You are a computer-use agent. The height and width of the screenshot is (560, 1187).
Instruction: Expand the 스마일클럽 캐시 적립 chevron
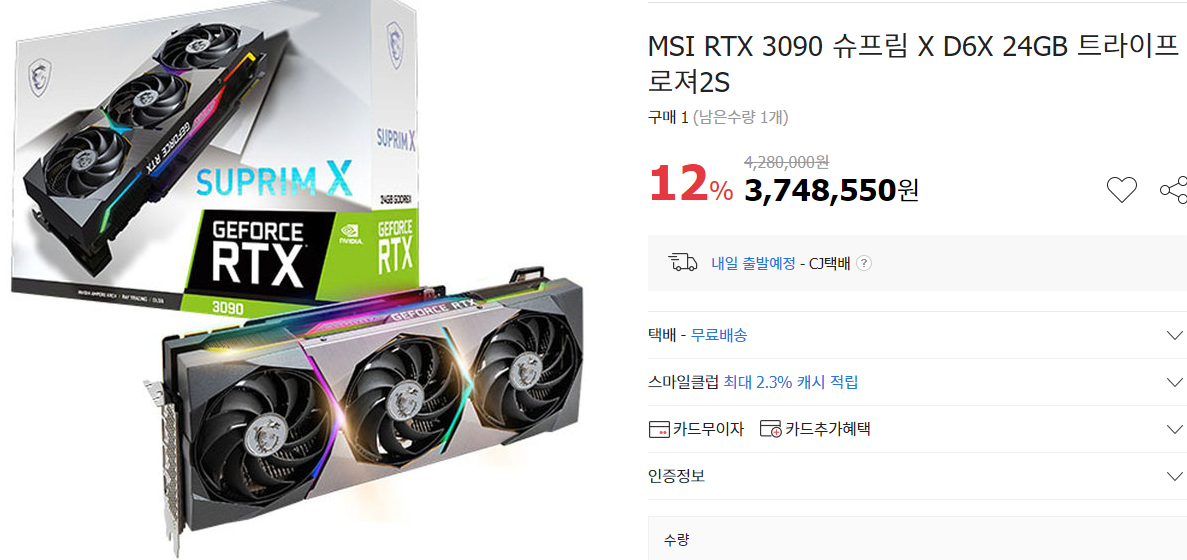tap(1174, 382)
